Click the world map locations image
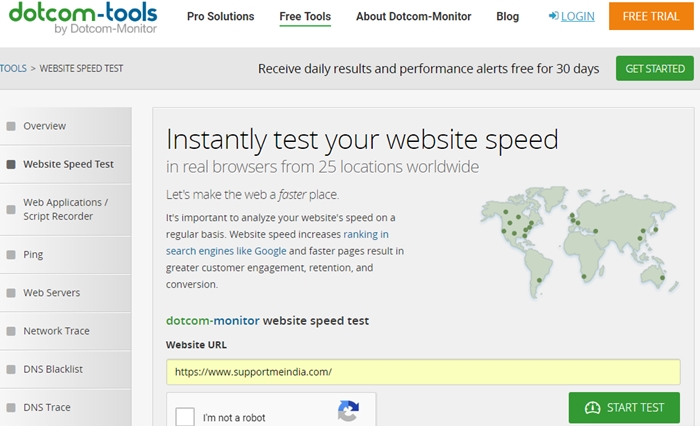Screen dimensions: 700x426 pyautogui.click(x=579, y=242)
